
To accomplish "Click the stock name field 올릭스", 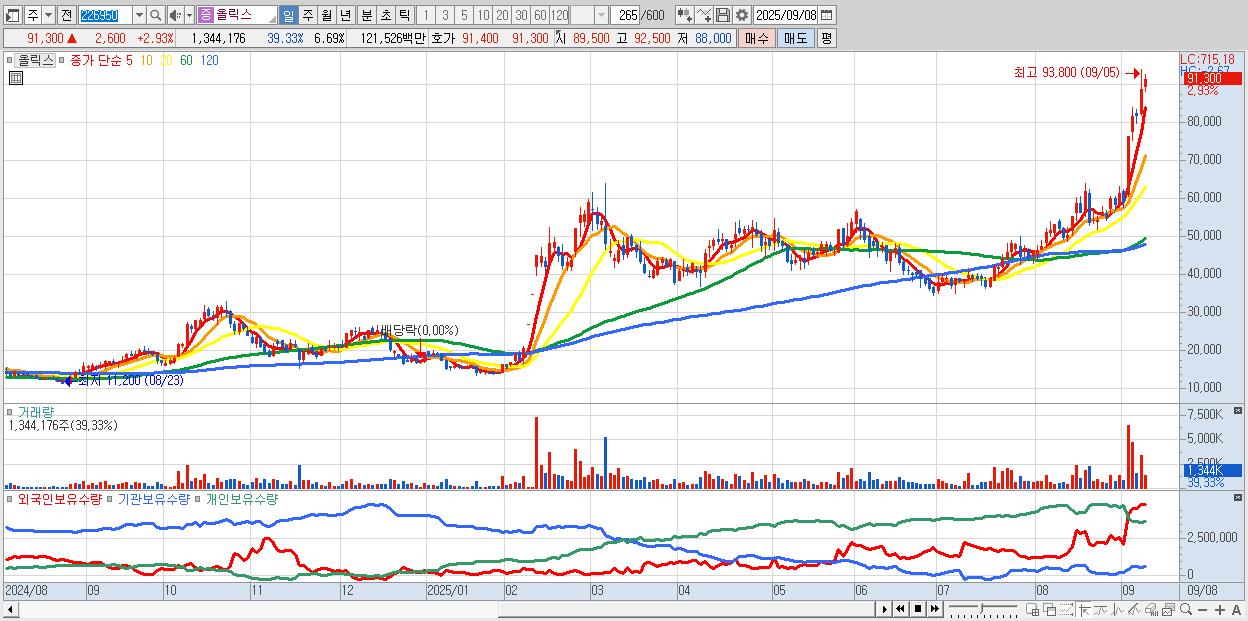I will [x=246, y=15].
